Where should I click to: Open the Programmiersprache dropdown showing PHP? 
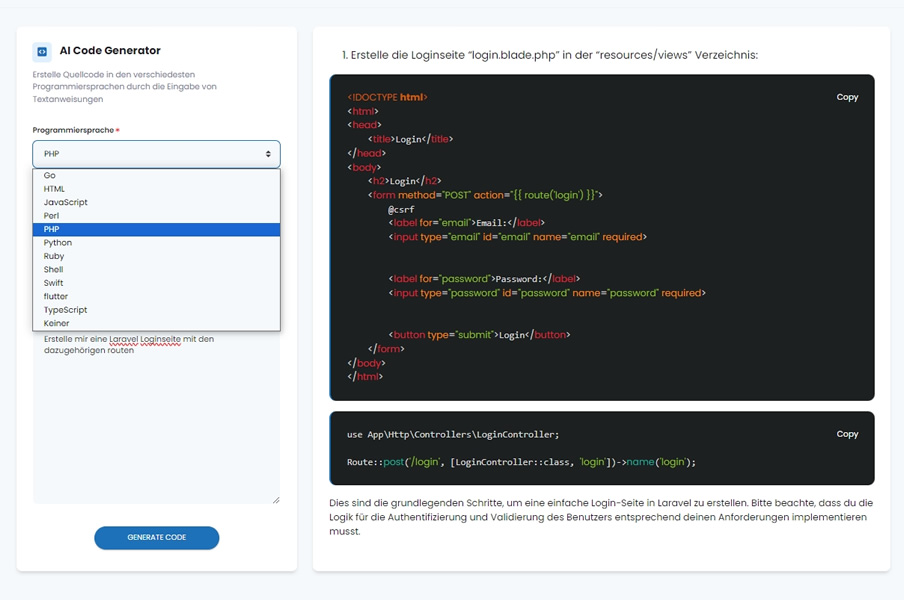156,154
